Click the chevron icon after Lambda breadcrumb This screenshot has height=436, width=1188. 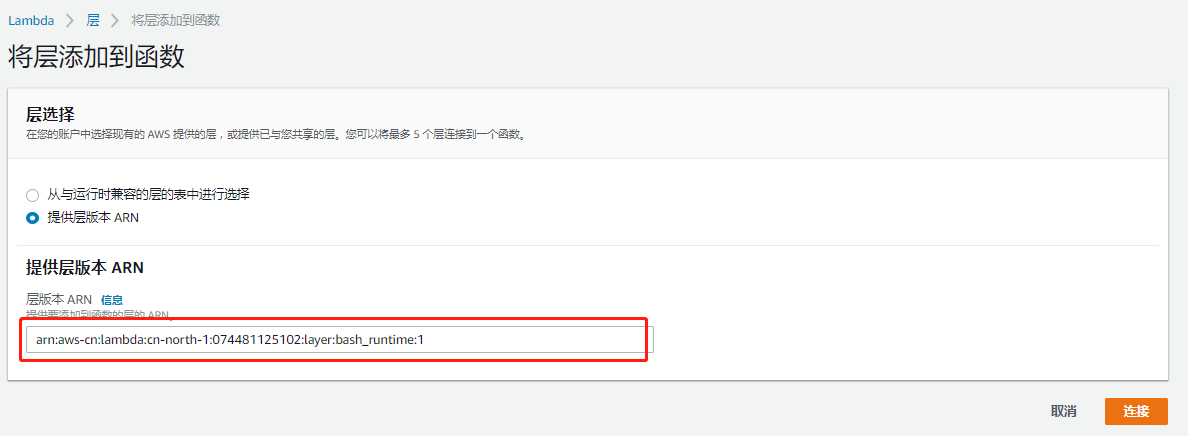coord(70,20)
